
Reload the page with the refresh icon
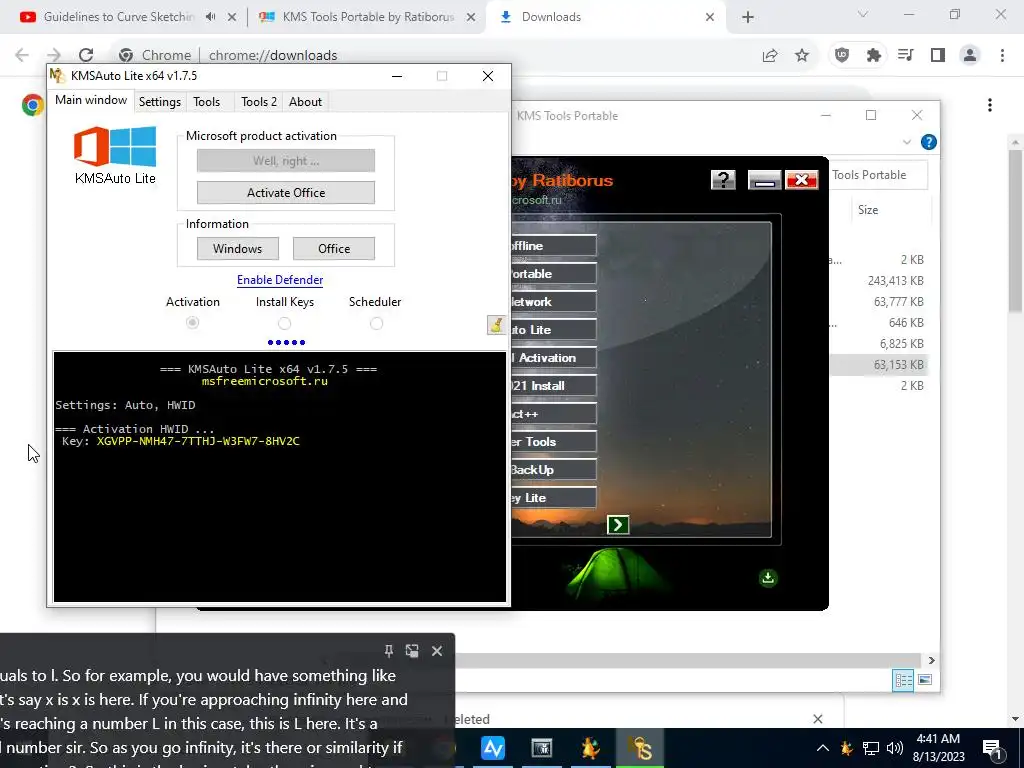pyautogui.click(x=86, y=56)
